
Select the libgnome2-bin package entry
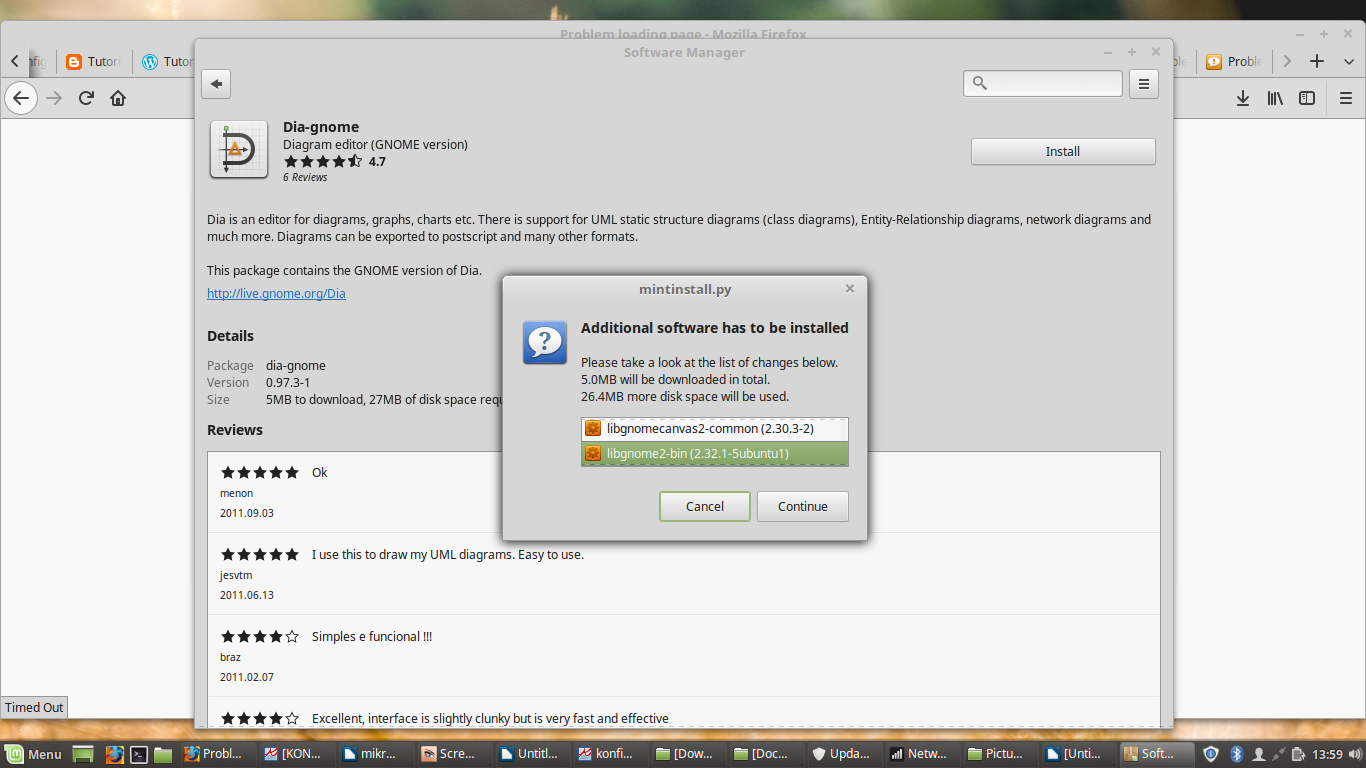pyautogui.click(x=714, y=453)
